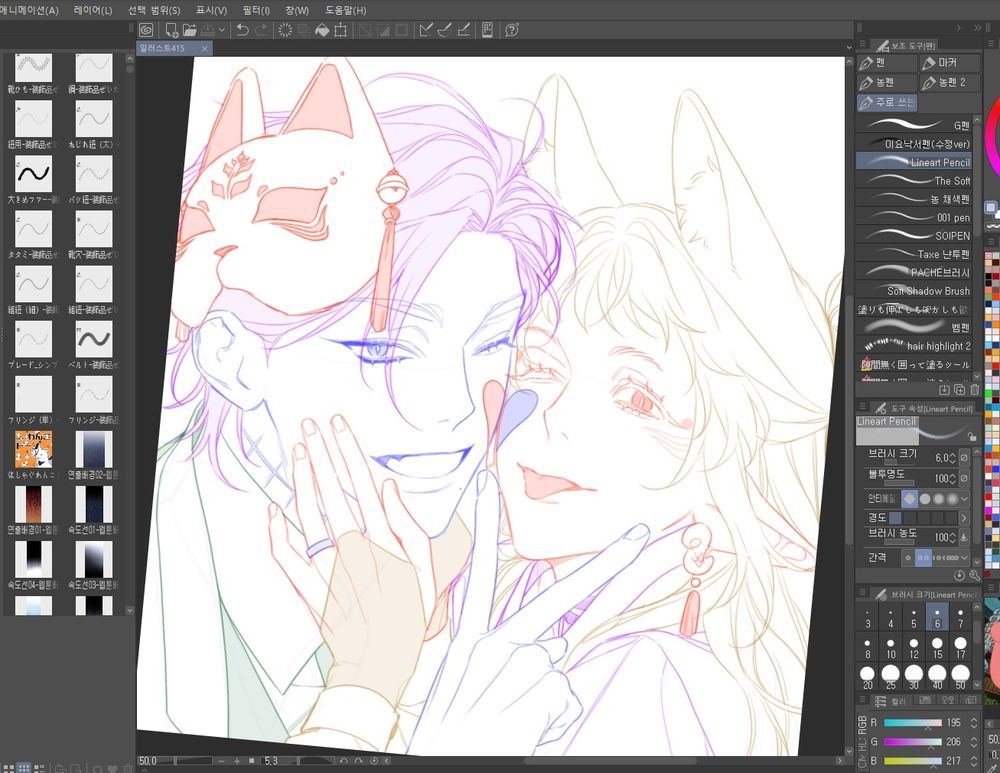Select the G펜 brush
Image resolution: width=1000 pixels, height=773 pixels.
point(914,125)
